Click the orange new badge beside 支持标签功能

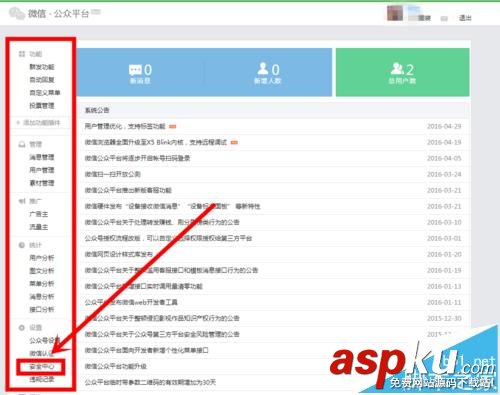click(x=172, y=127)
